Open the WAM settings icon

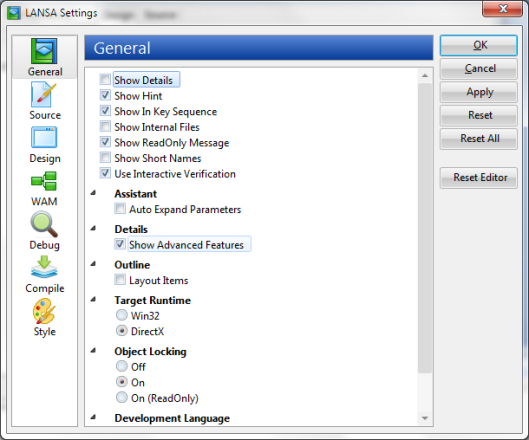(x=44, y=181)
